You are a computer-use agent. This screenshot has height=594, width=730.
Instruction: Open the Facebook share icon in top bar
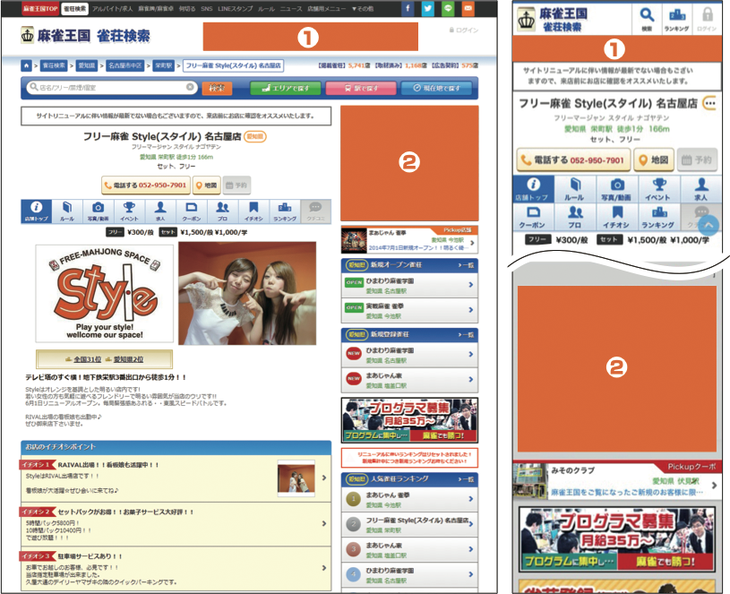tap(408, 8)
